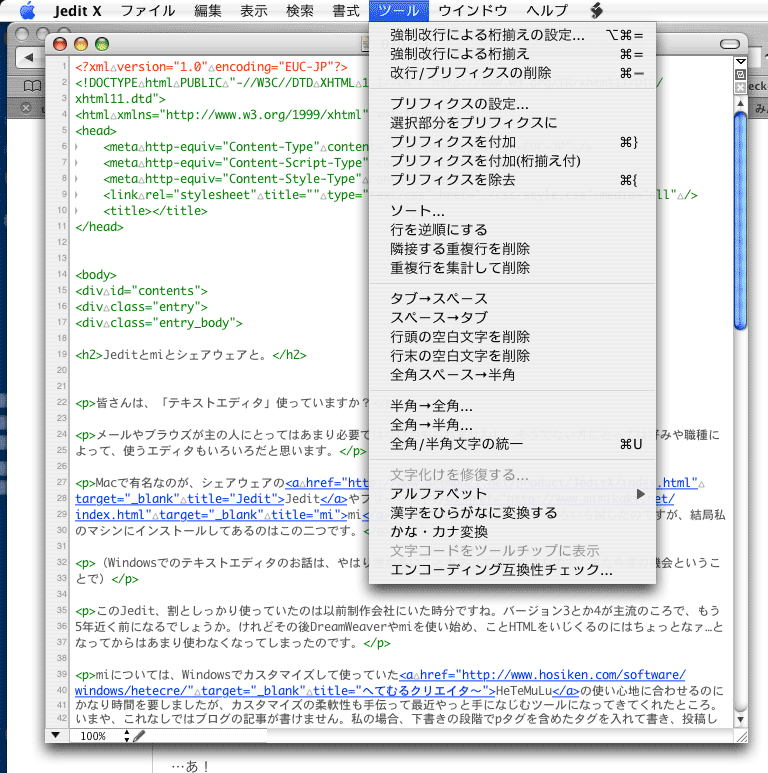
Task: Open the 100% zoom selector
Action: [x=105, y=736]
